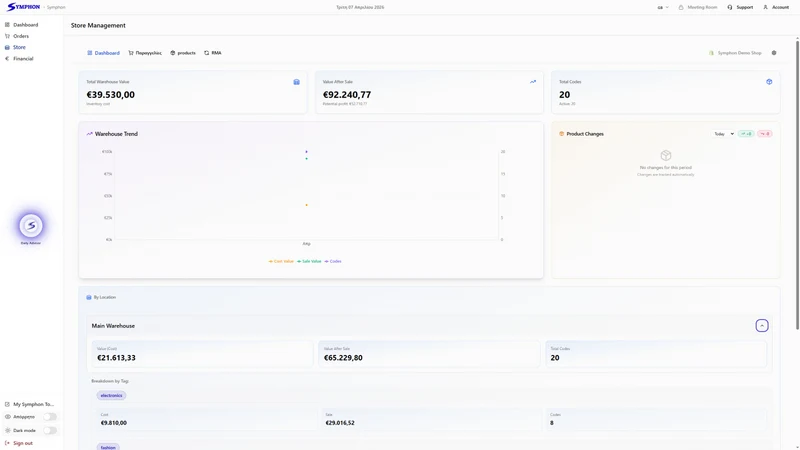Click the By Location section icon
Image resolution: width=800 pixels, height=450 pixels.
coord(89,297)
